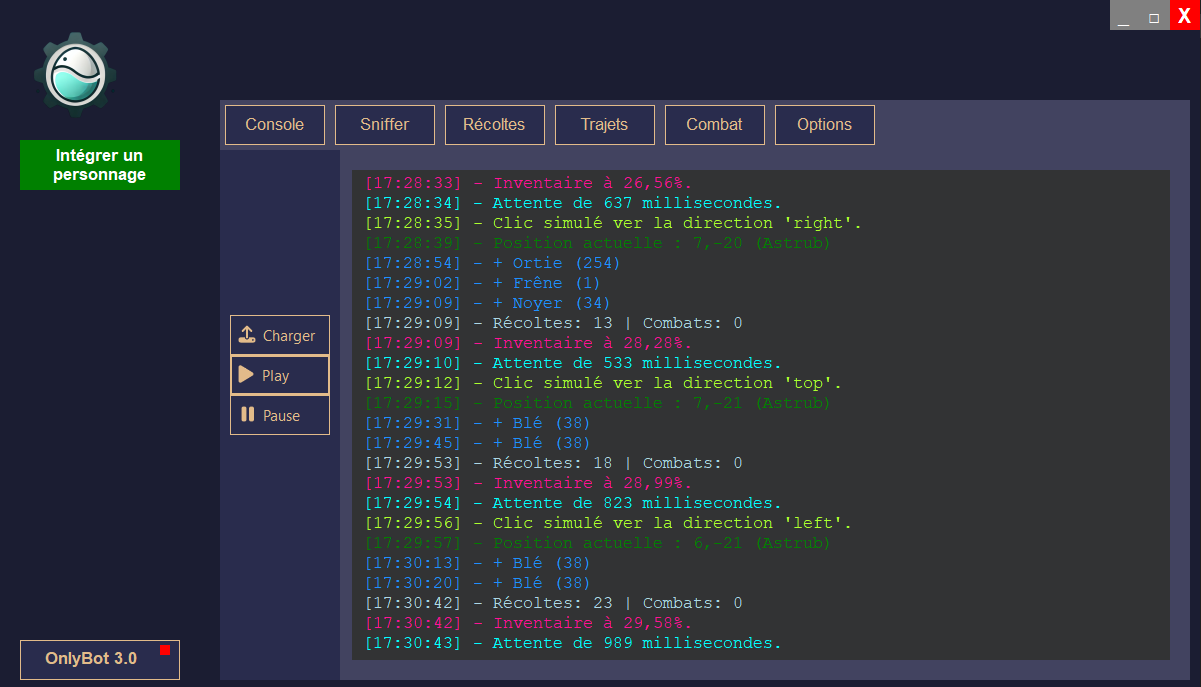The height and width of the screenshot is (687, 1201).
Task: Open the Récoltes tab
Action: click(495, 125)
